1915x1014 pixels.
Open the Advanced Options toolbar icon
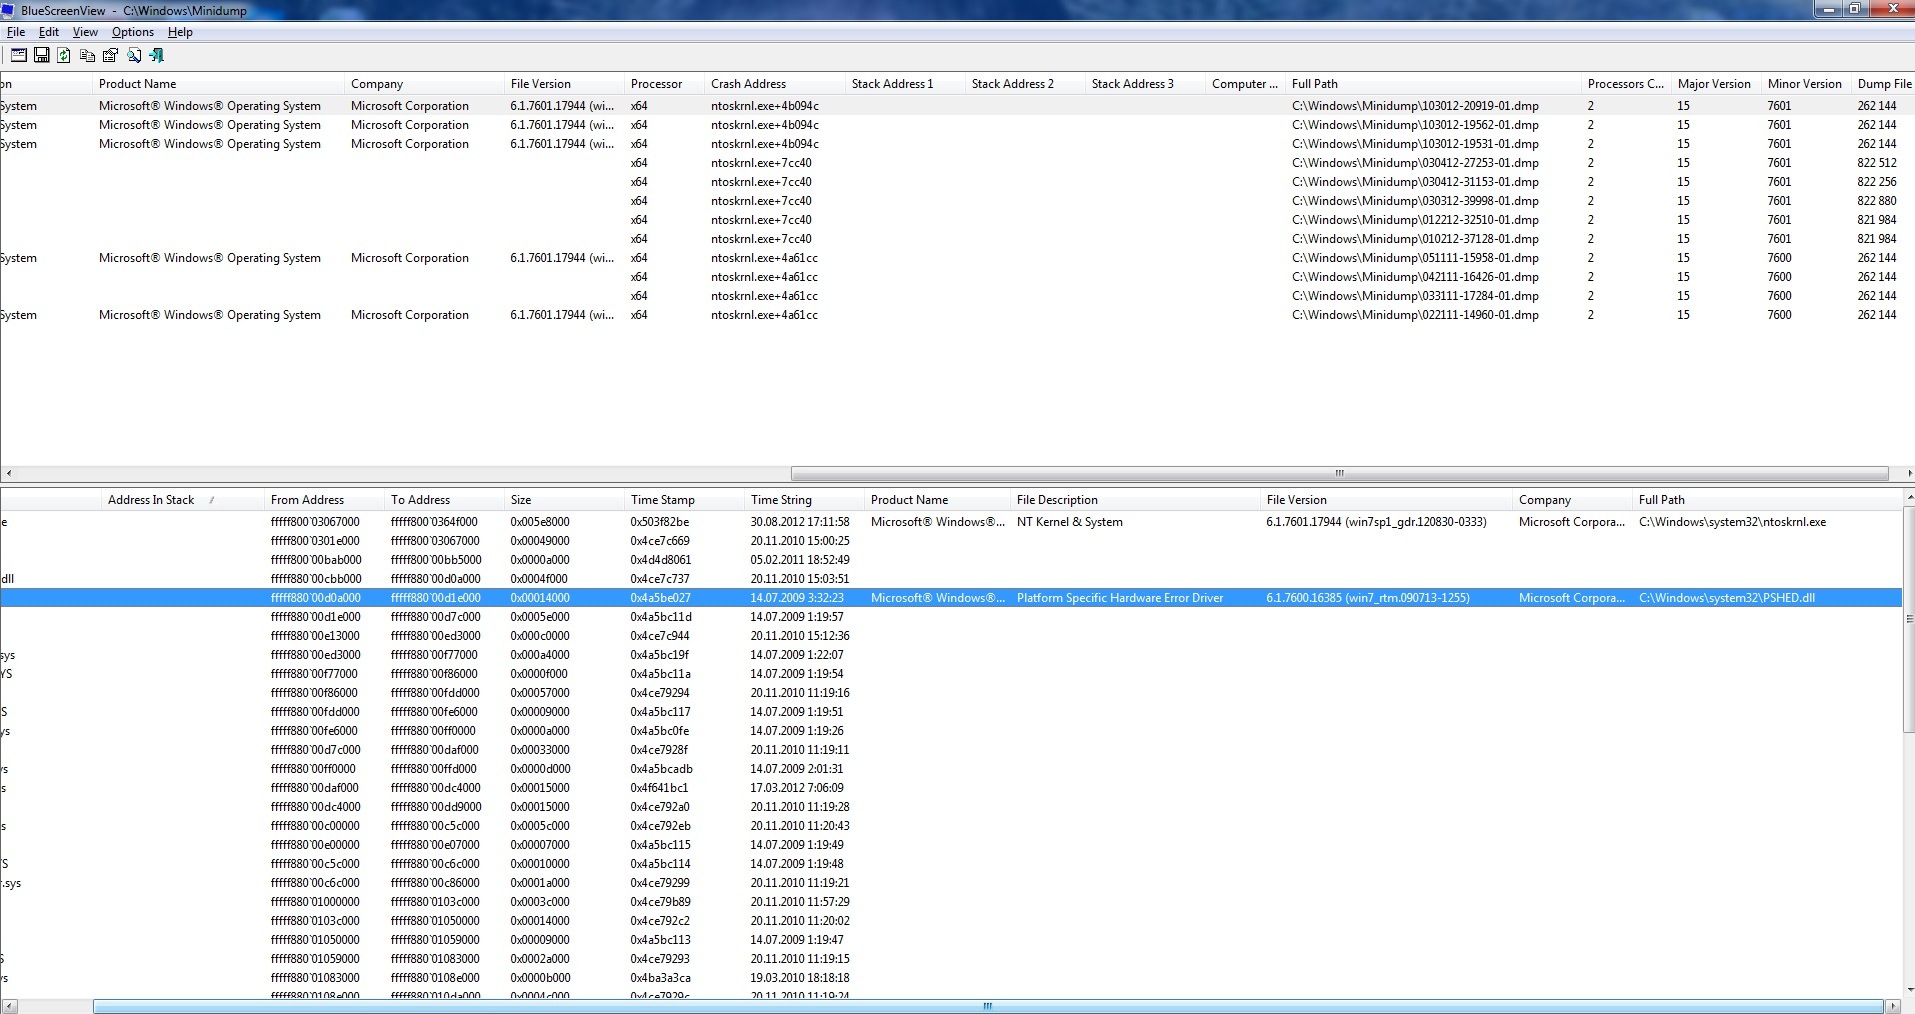pyautogui.click(x=19, y=55)
